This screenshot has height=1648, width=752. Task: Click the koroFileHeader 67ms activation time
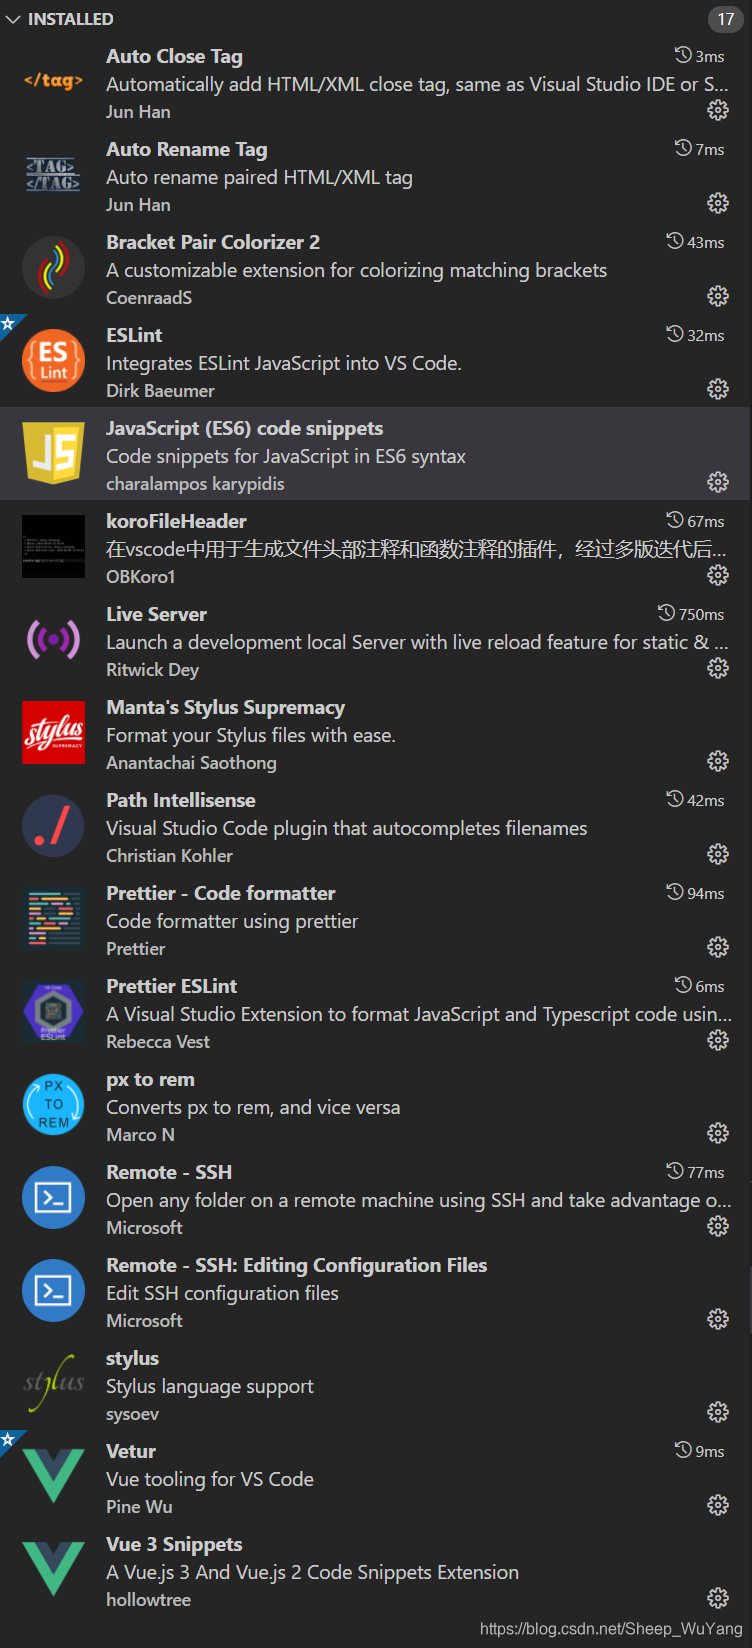pyautogui.click(x=695, y=521)
